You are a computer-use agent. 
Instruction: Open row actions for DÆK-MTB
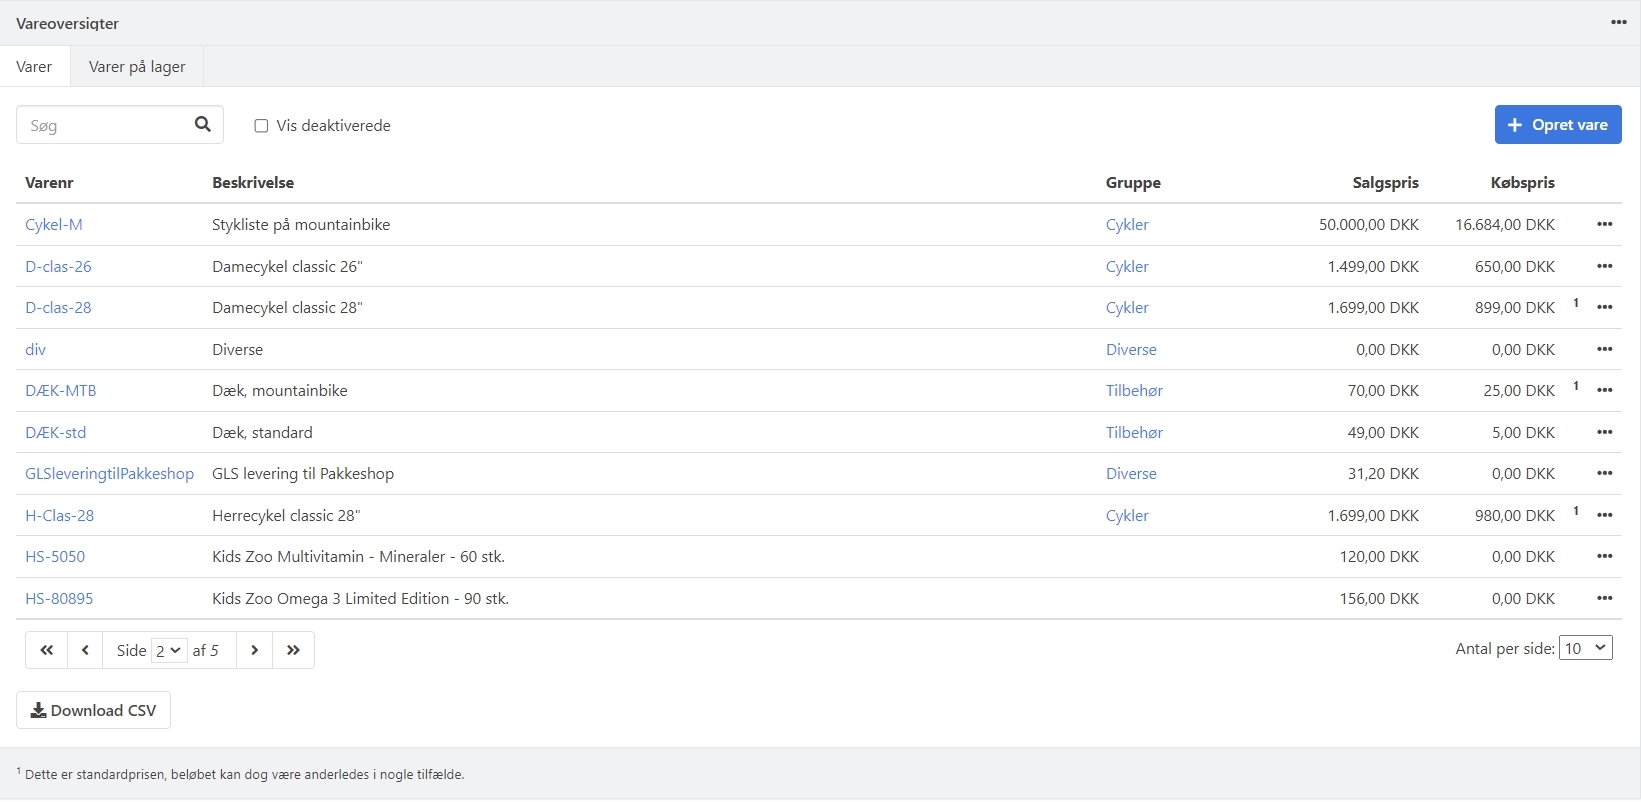pos(1604,390)
